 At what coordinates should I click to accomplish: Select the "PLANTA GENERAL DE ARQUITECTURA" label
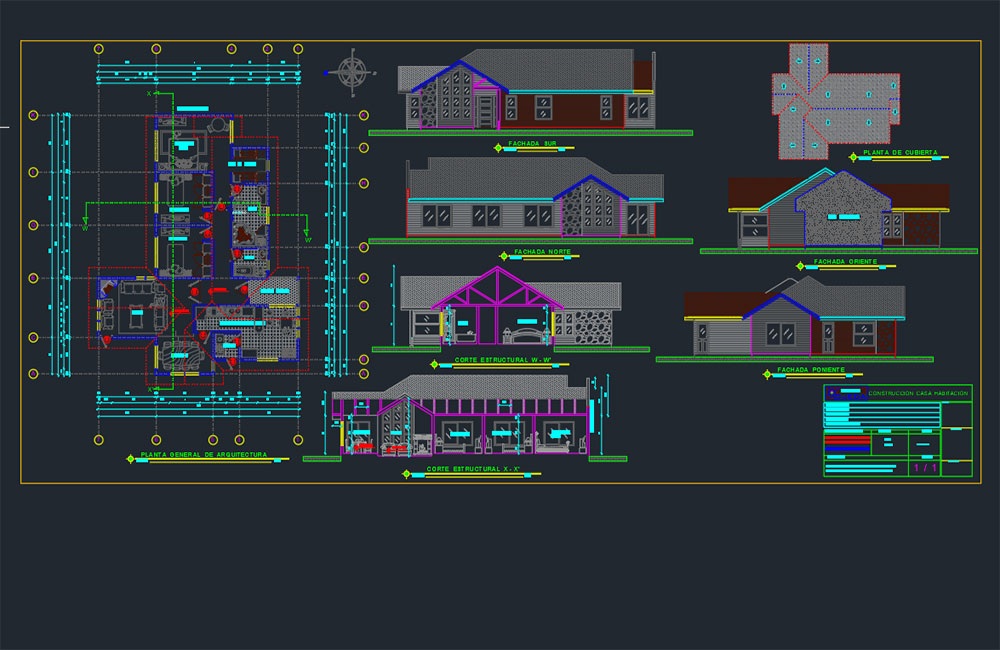(x=203, y=455)
